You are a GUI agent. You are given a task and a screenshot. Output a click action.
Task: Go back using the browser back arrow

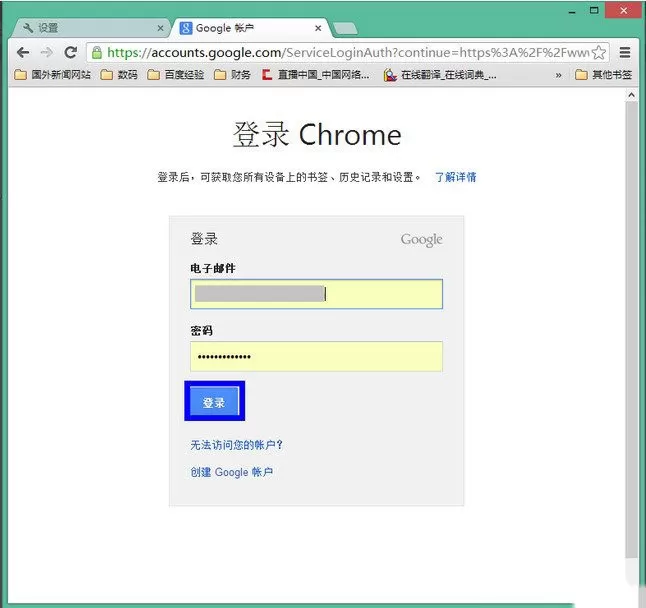pos(23,53)
